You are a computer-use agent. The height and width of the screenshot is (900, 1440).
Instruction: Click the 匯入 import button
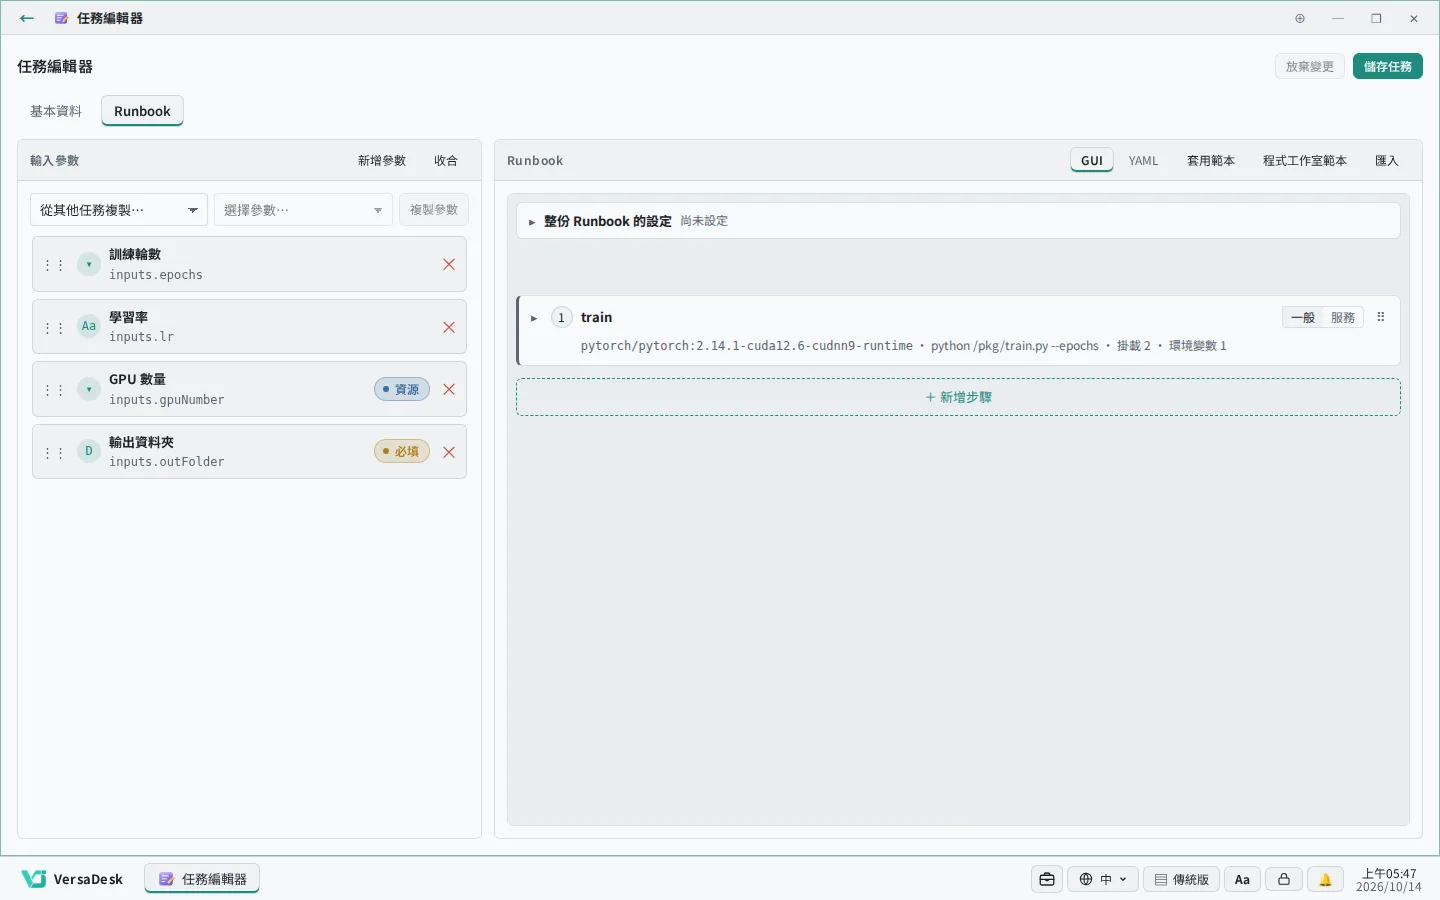tap(1387, 160)
